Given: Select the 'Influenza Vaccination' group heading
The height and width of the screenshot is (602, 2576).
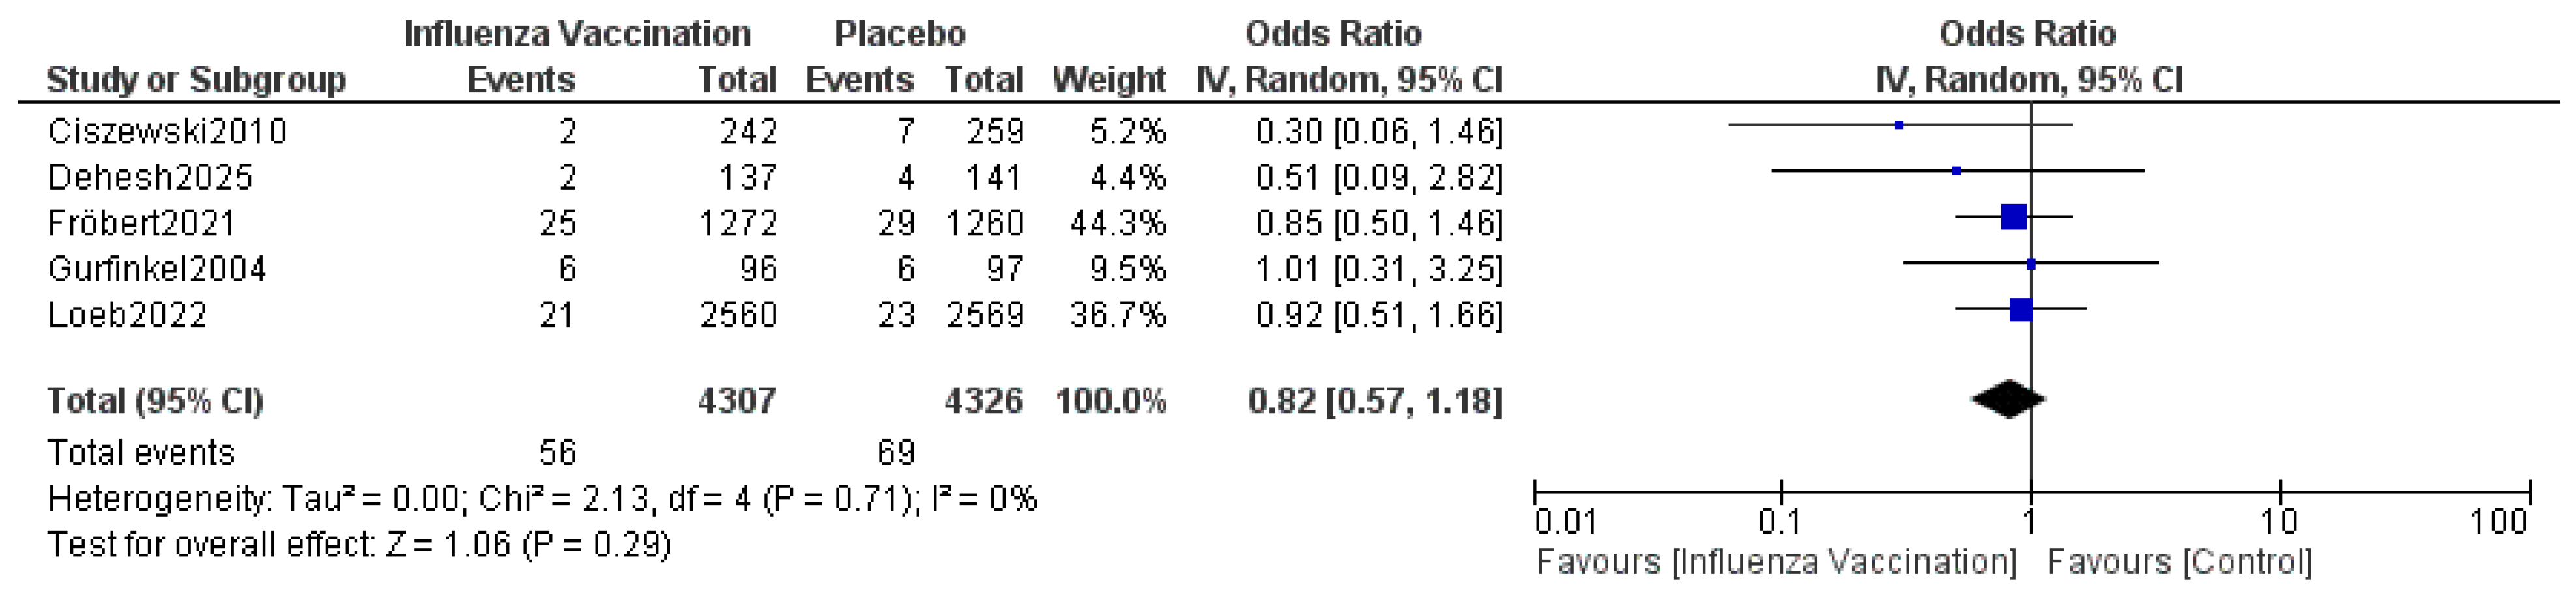Looking at the screenshot, I should [x=577, y=34].
